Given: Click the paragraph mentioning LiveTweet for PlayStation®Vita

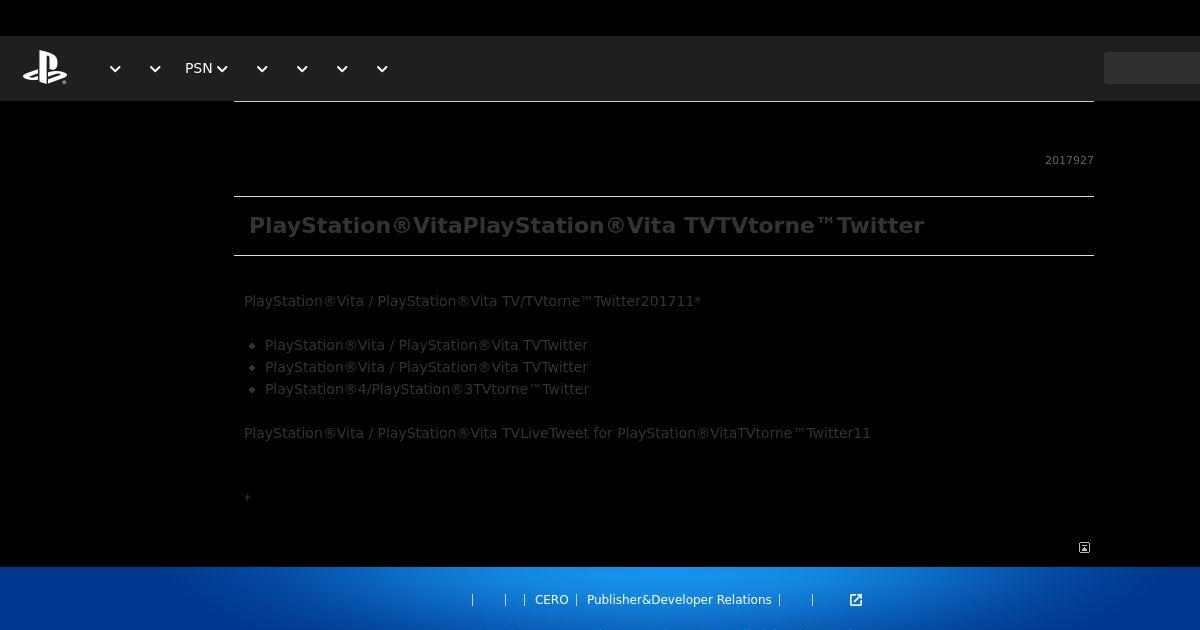Looking at the screenshot, I should click(x=557, y=433).
